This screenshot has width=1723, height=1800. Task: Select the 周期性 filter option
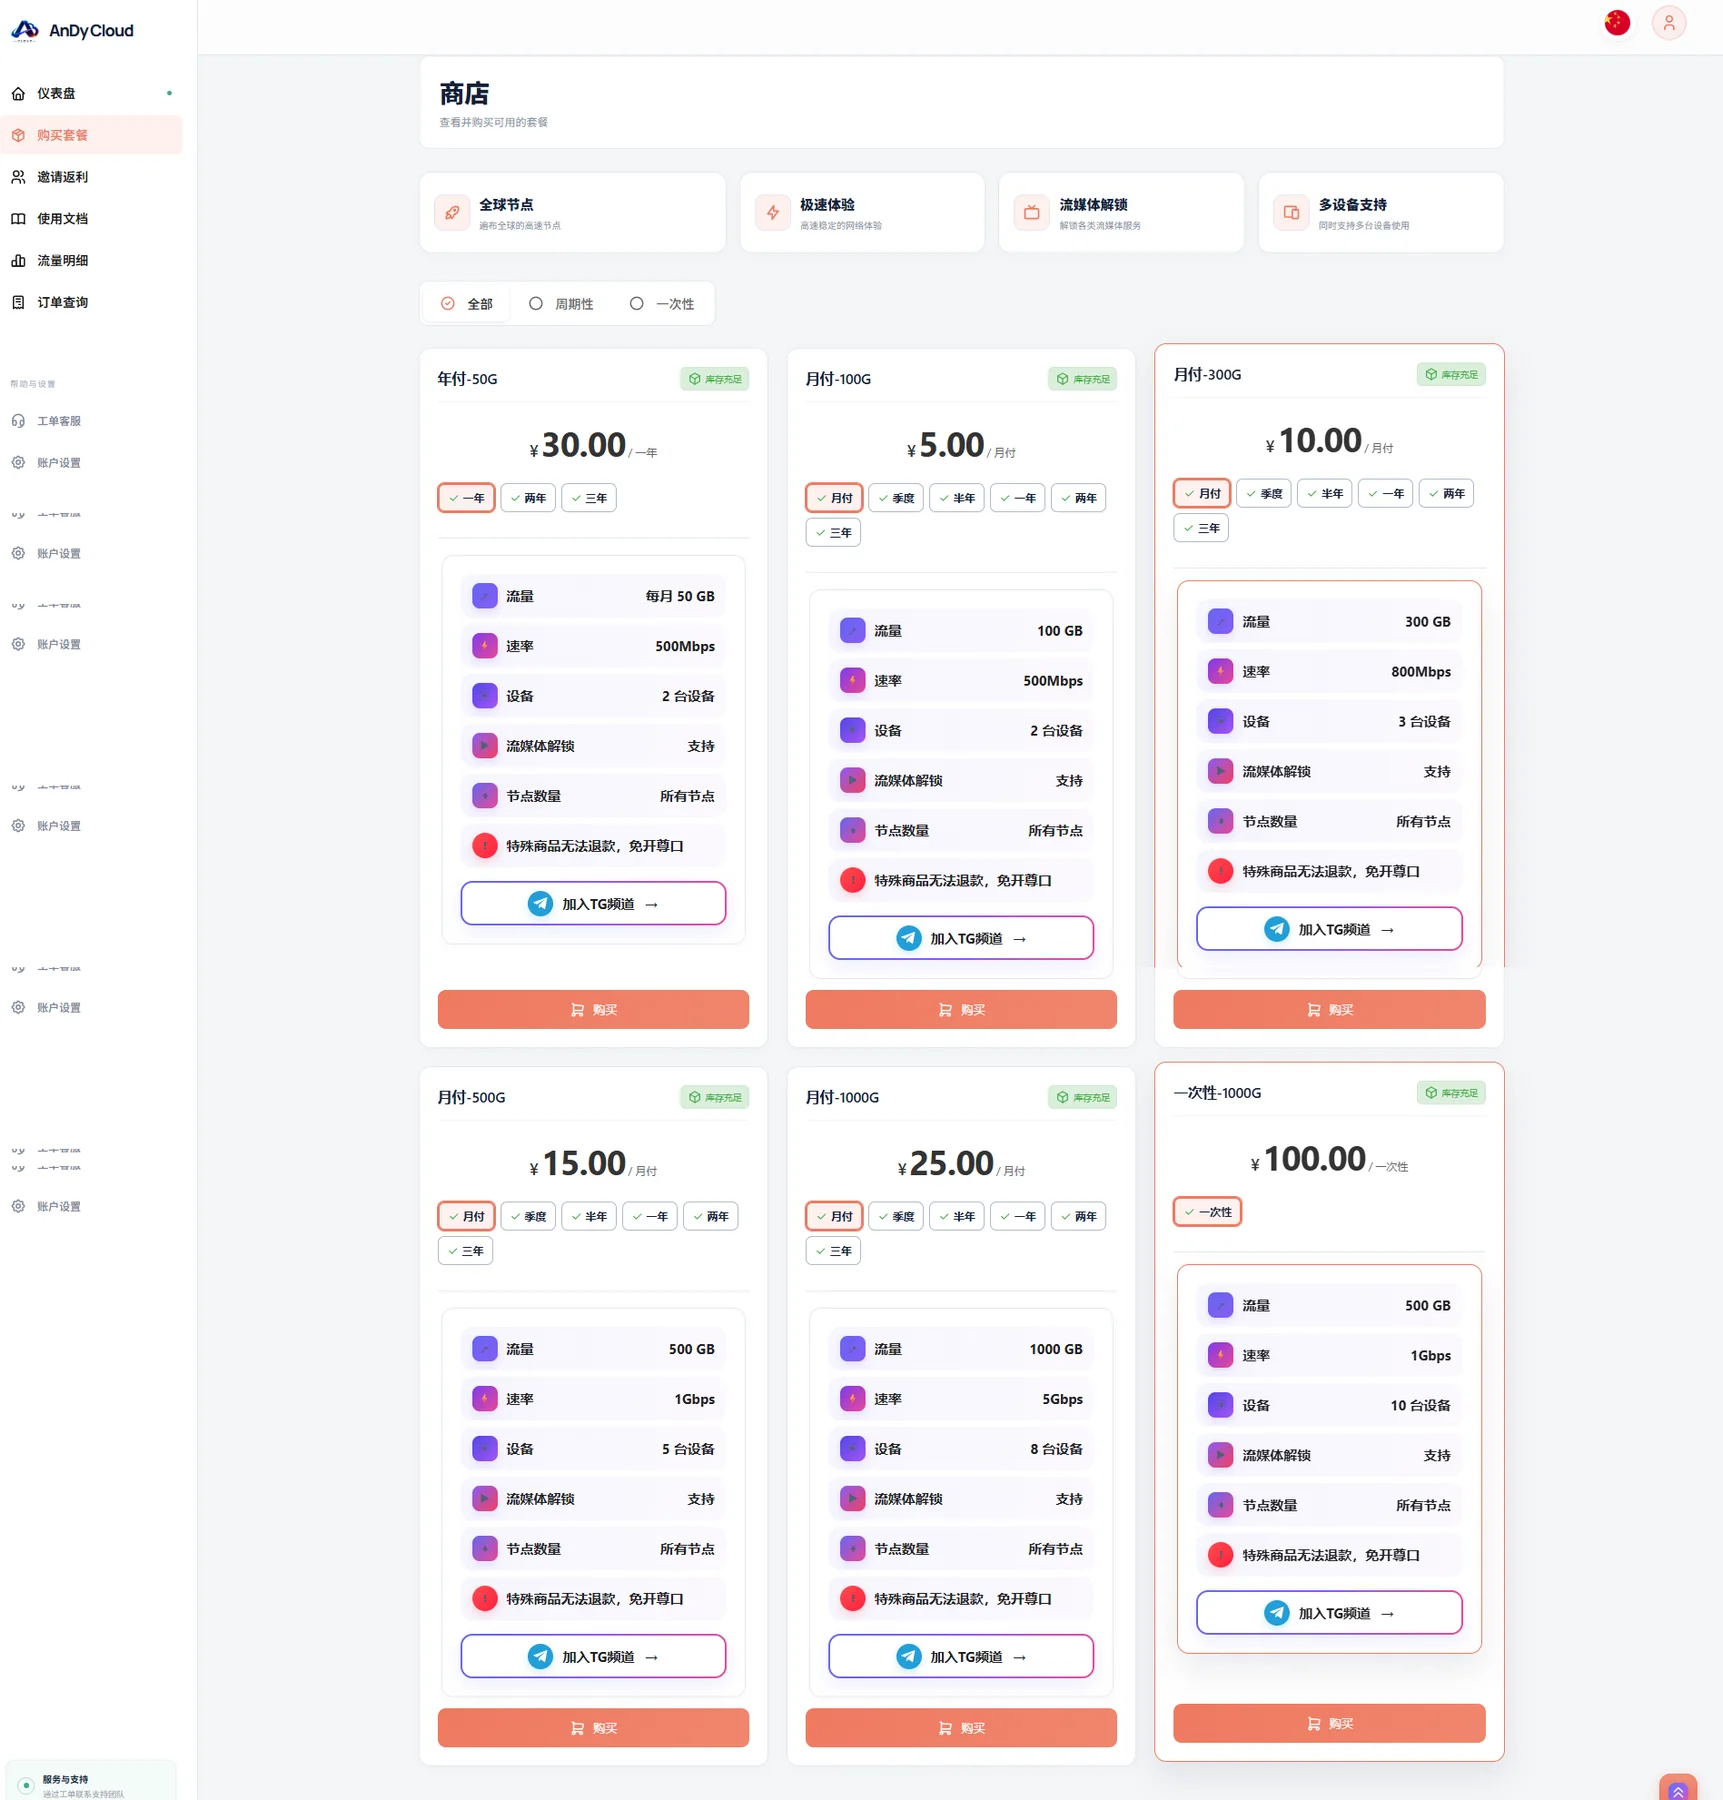561,304
